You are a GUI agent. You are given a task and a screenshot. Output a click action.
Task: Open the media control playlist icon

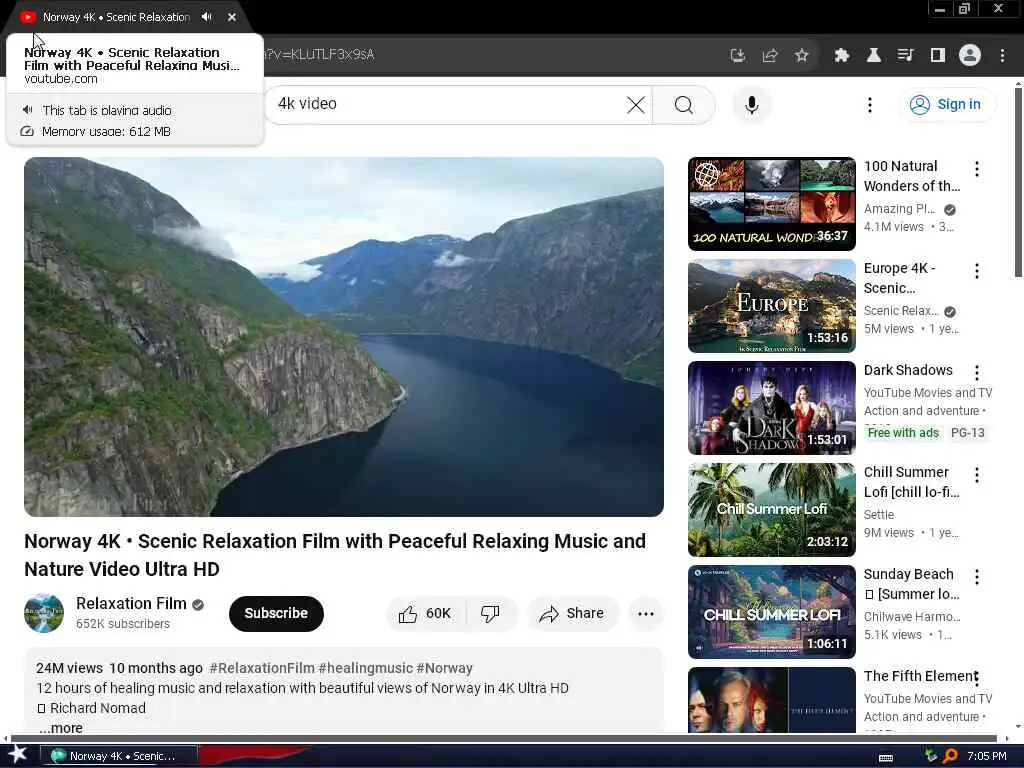(x=905, y=56)
